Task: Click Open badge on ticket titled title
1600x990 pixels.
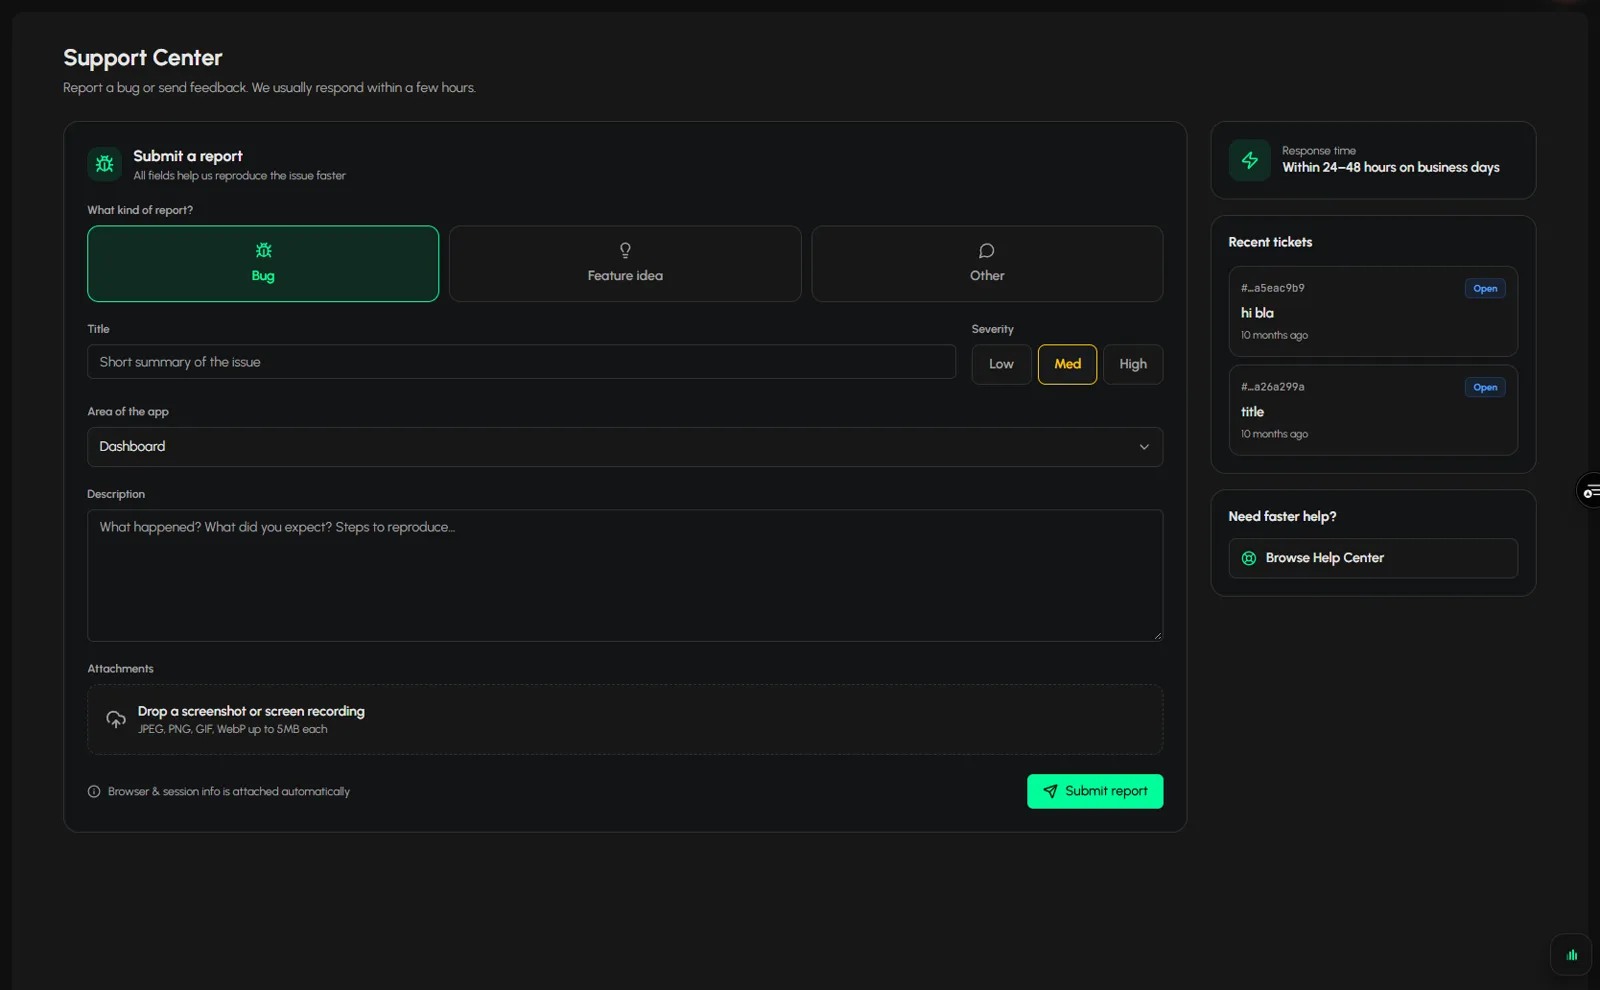Action: pos(1485,387)
